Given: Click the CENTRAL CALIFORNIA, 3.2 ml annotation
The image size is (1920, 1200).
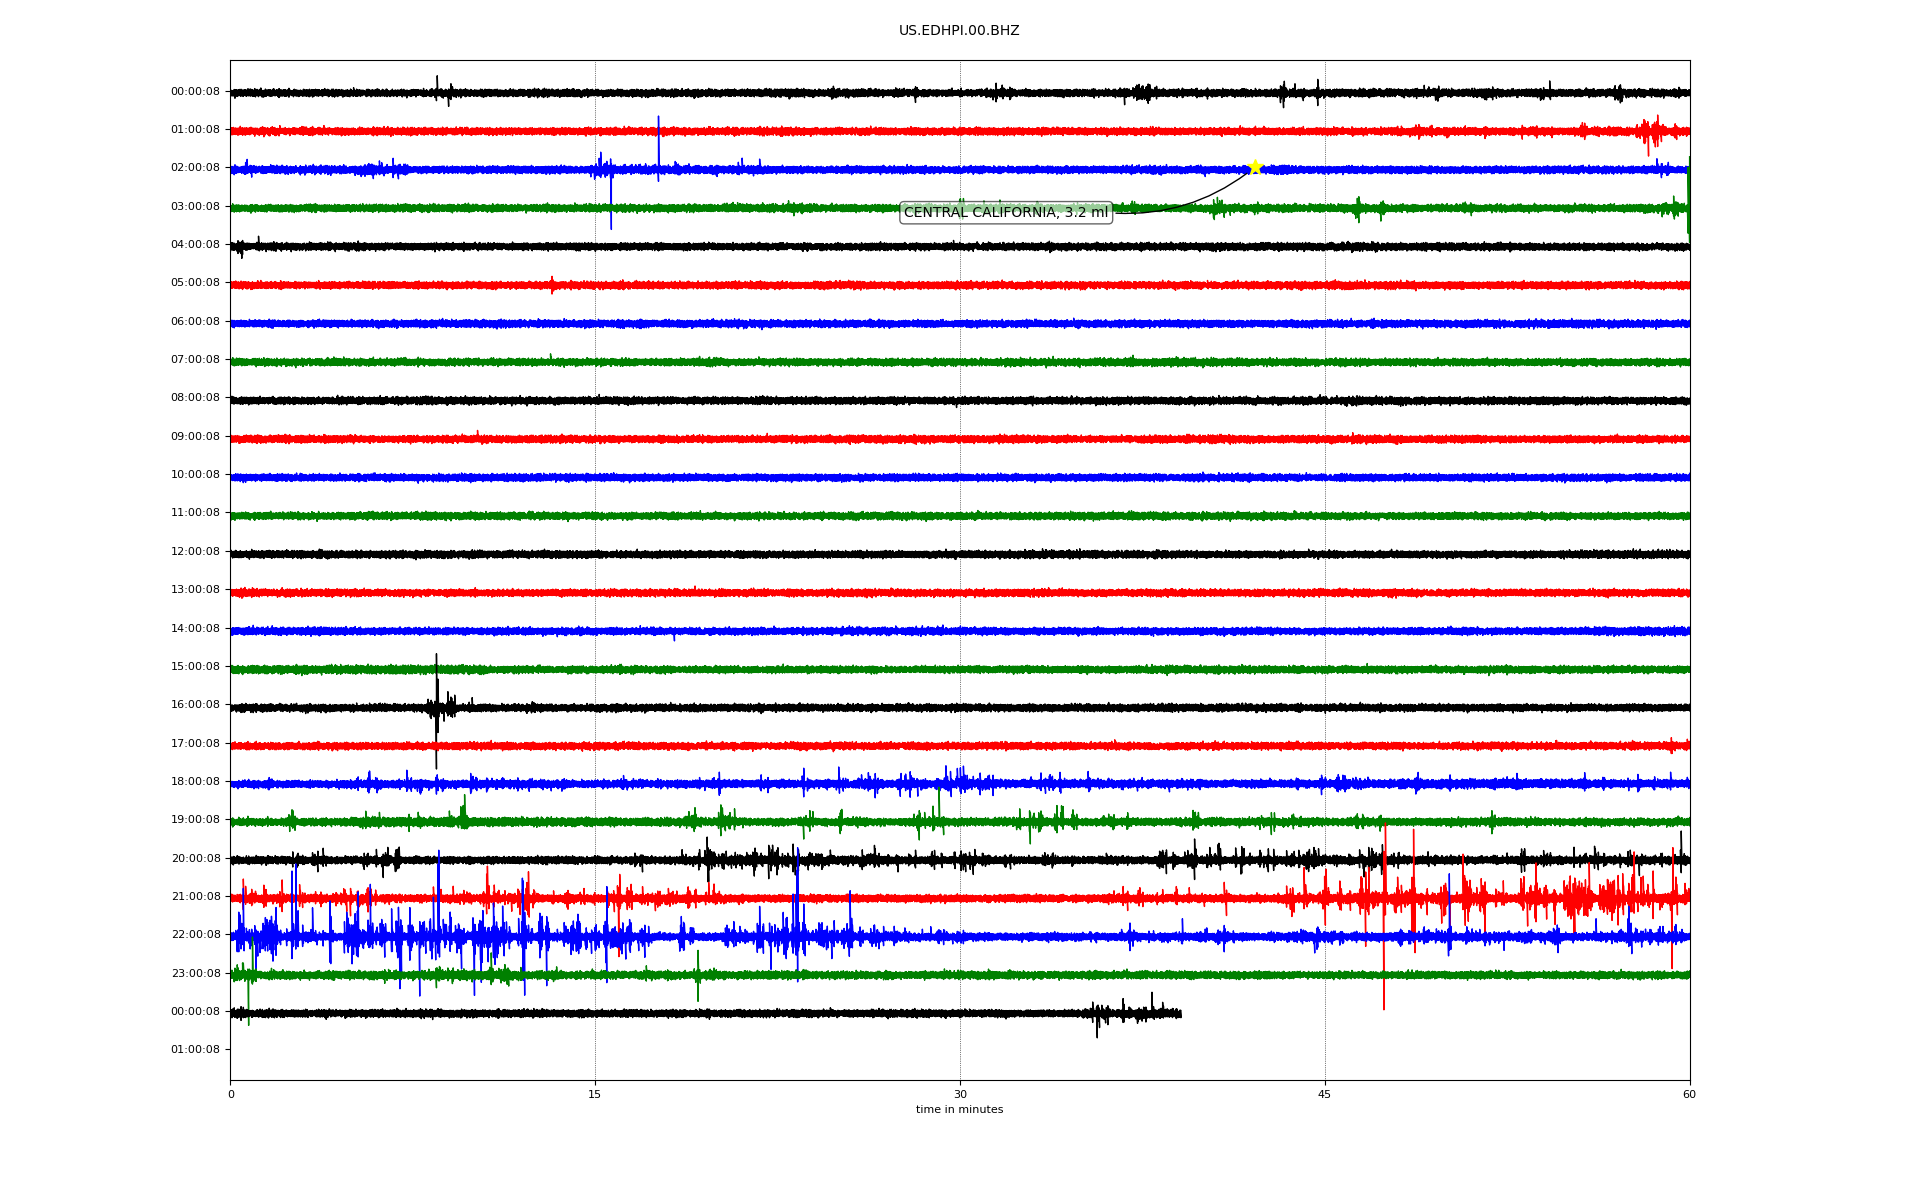Looking at the screenshot, I should click(x=1005, y=212).
